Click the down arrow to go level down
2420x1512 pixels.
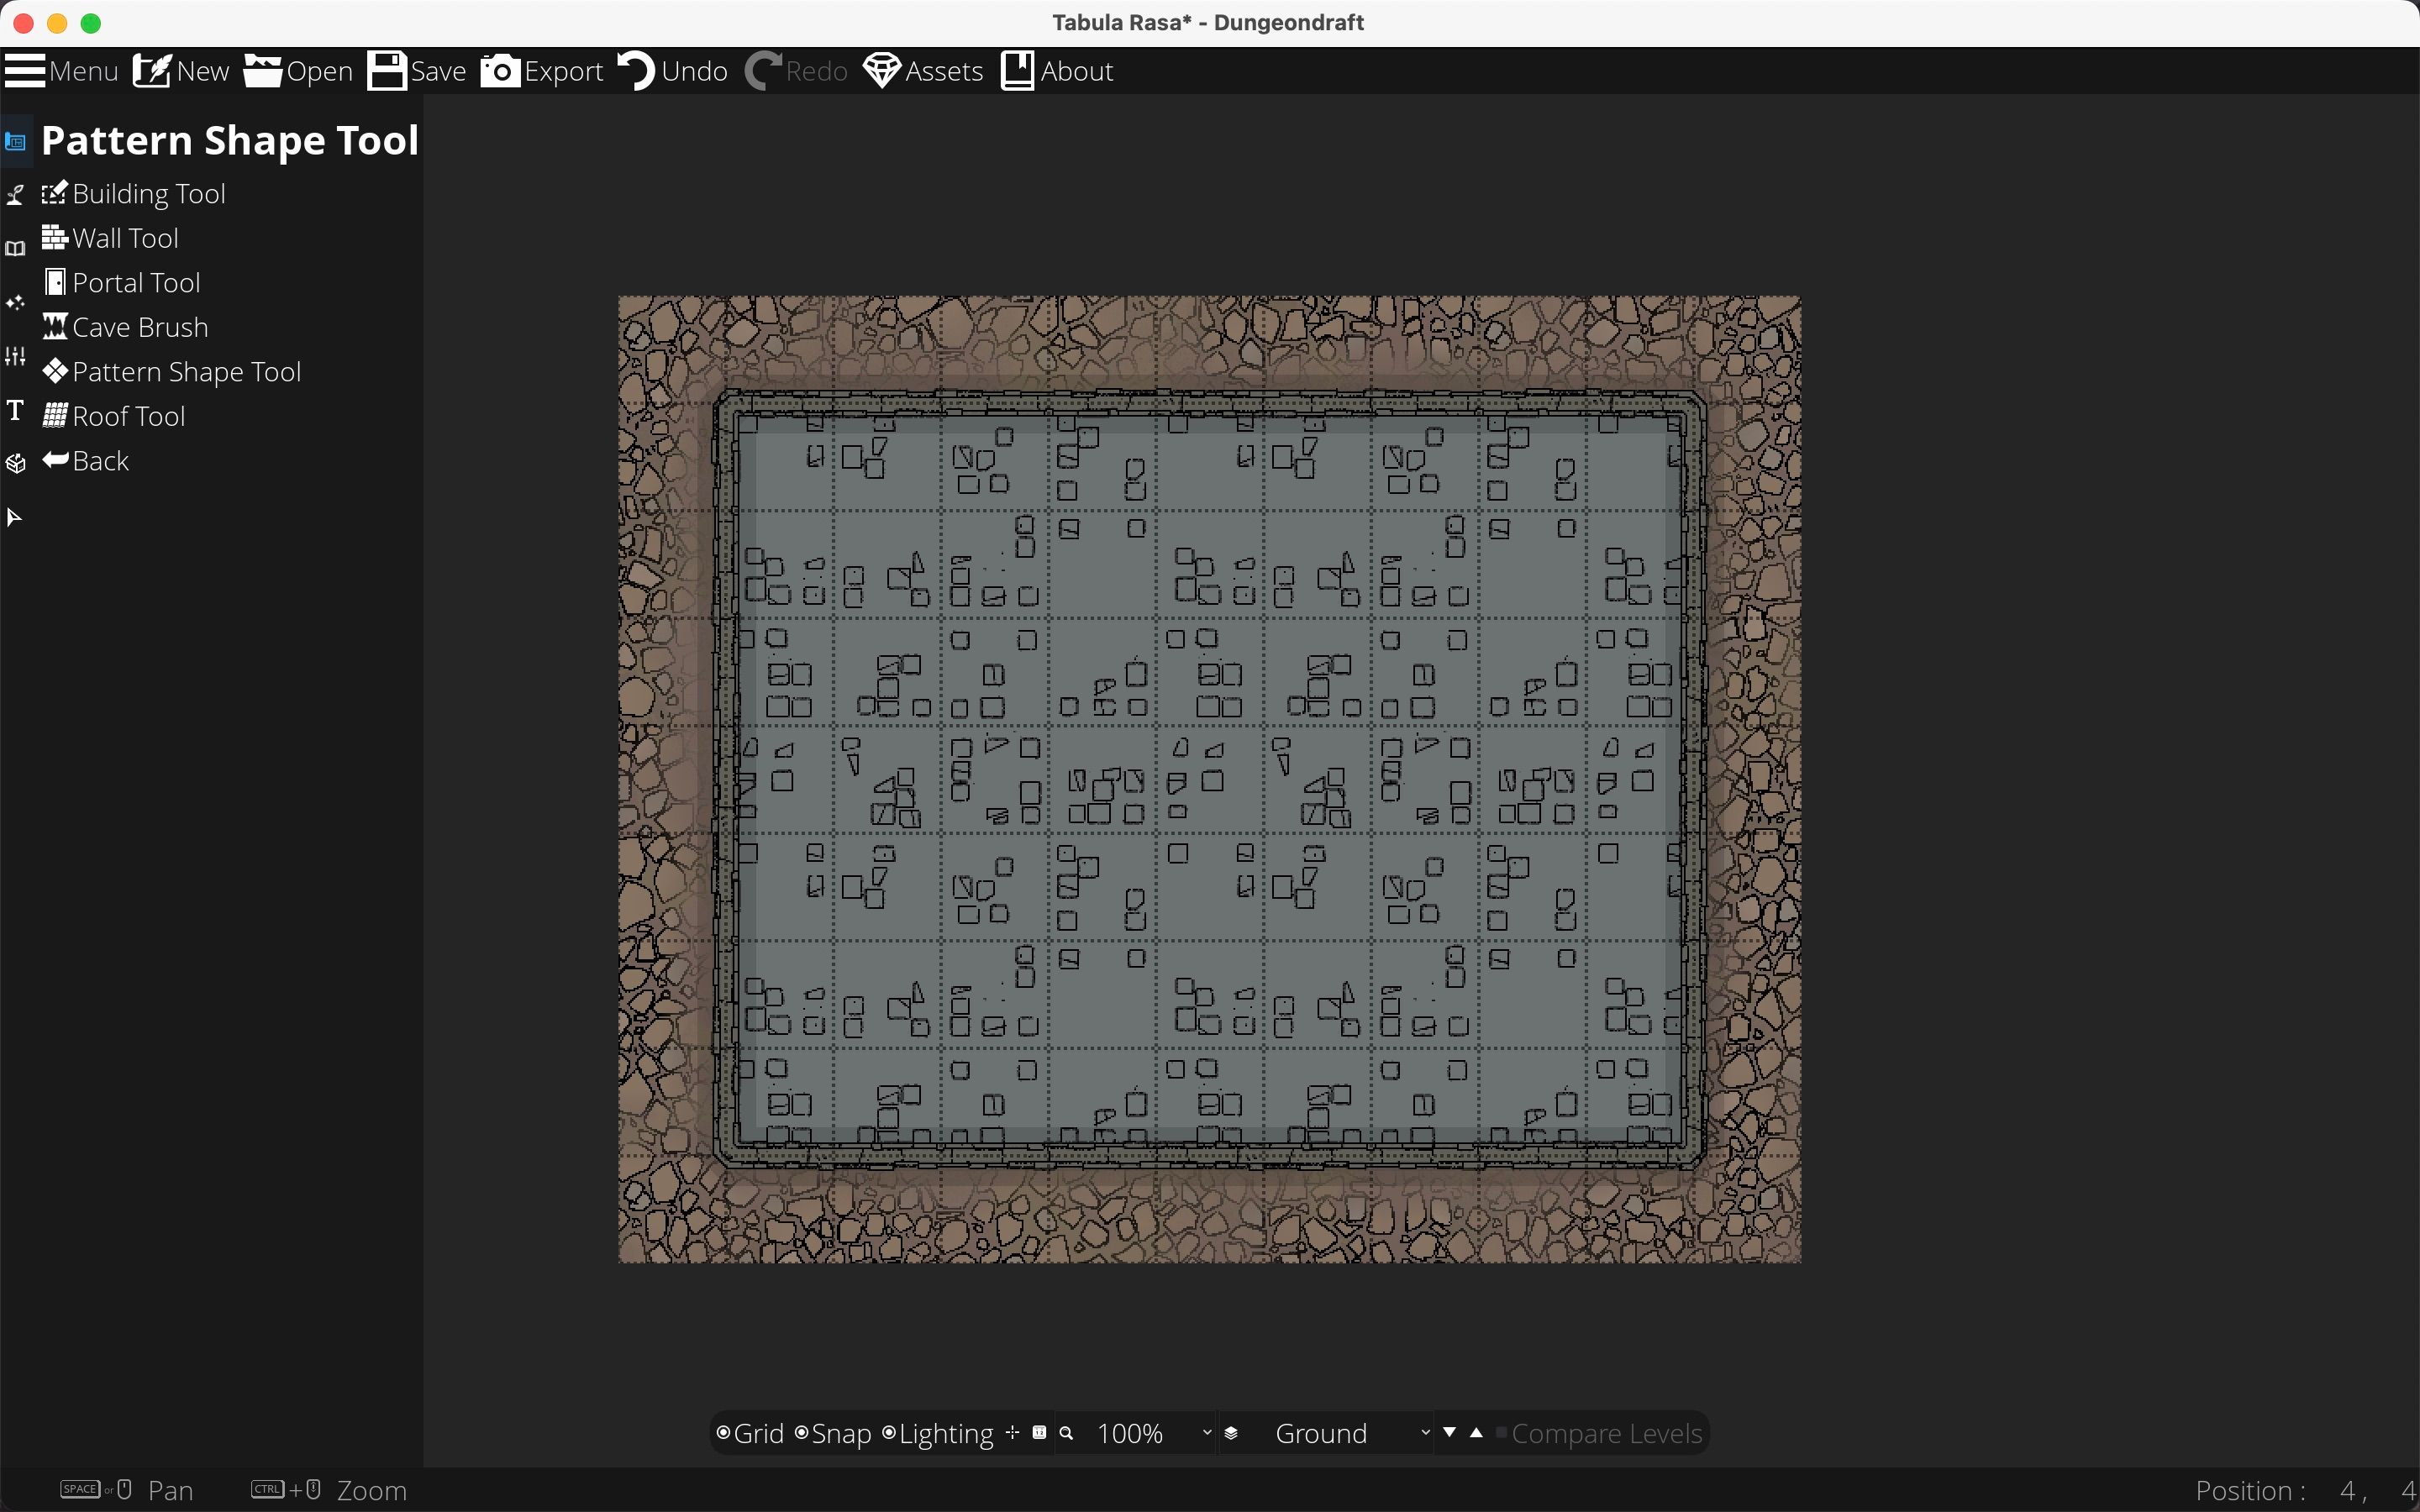coord(1450,1432)
